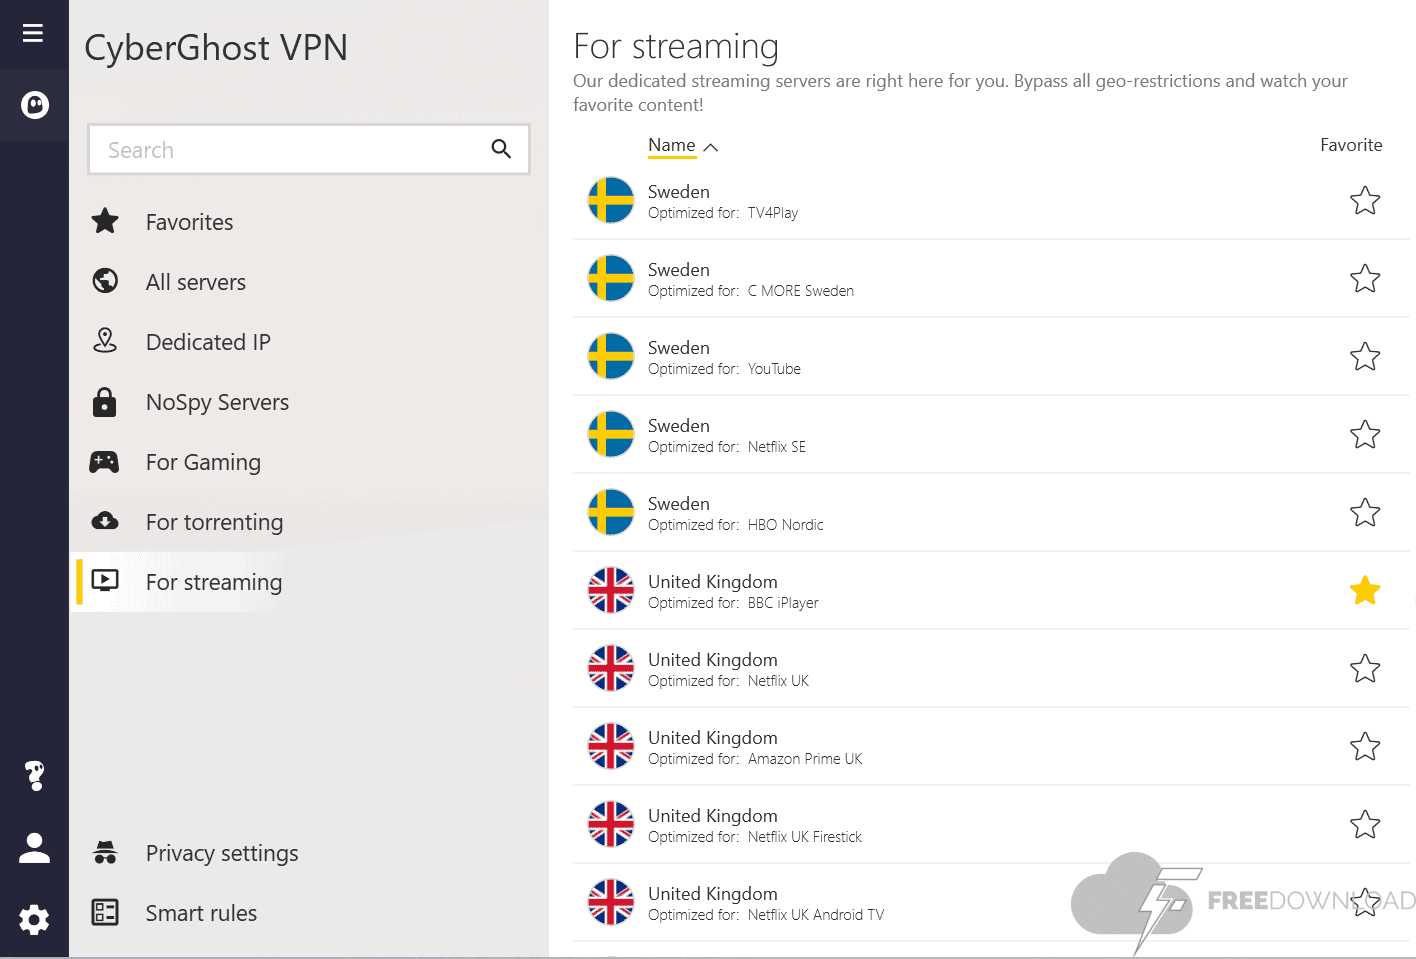
Task: Favorite the Sweden HBO Nordic server
Action: pos(1364,513)
